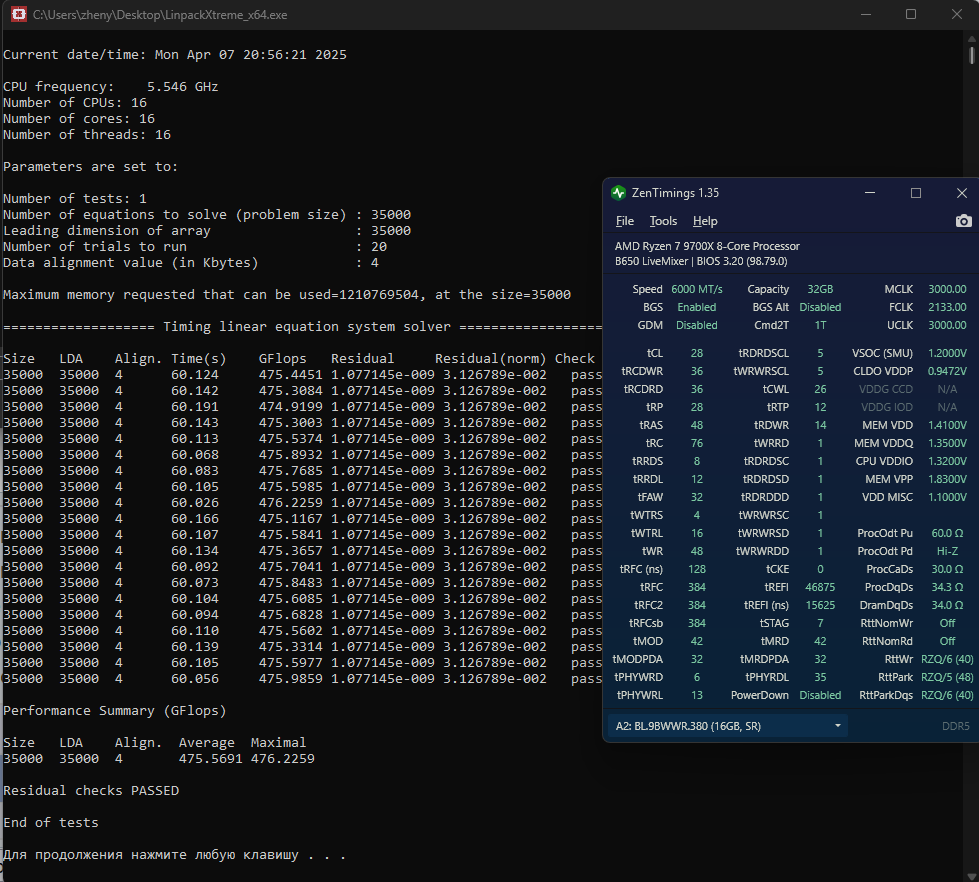This screenshot has height=882, width=979.
Task: Minimize the ZenTimings window
Action: point(870,193)
